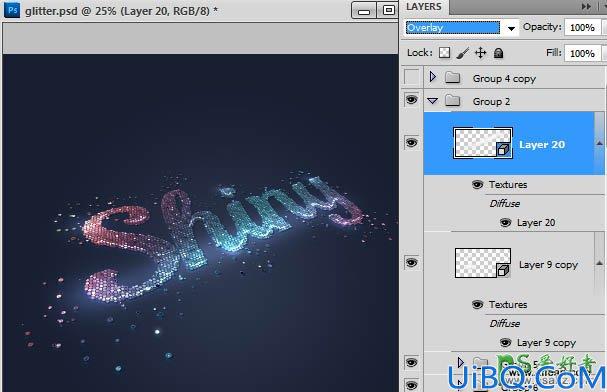607x392 pixels.
Task: Collapse Layer 20 effects arrow
Action: 599,143
